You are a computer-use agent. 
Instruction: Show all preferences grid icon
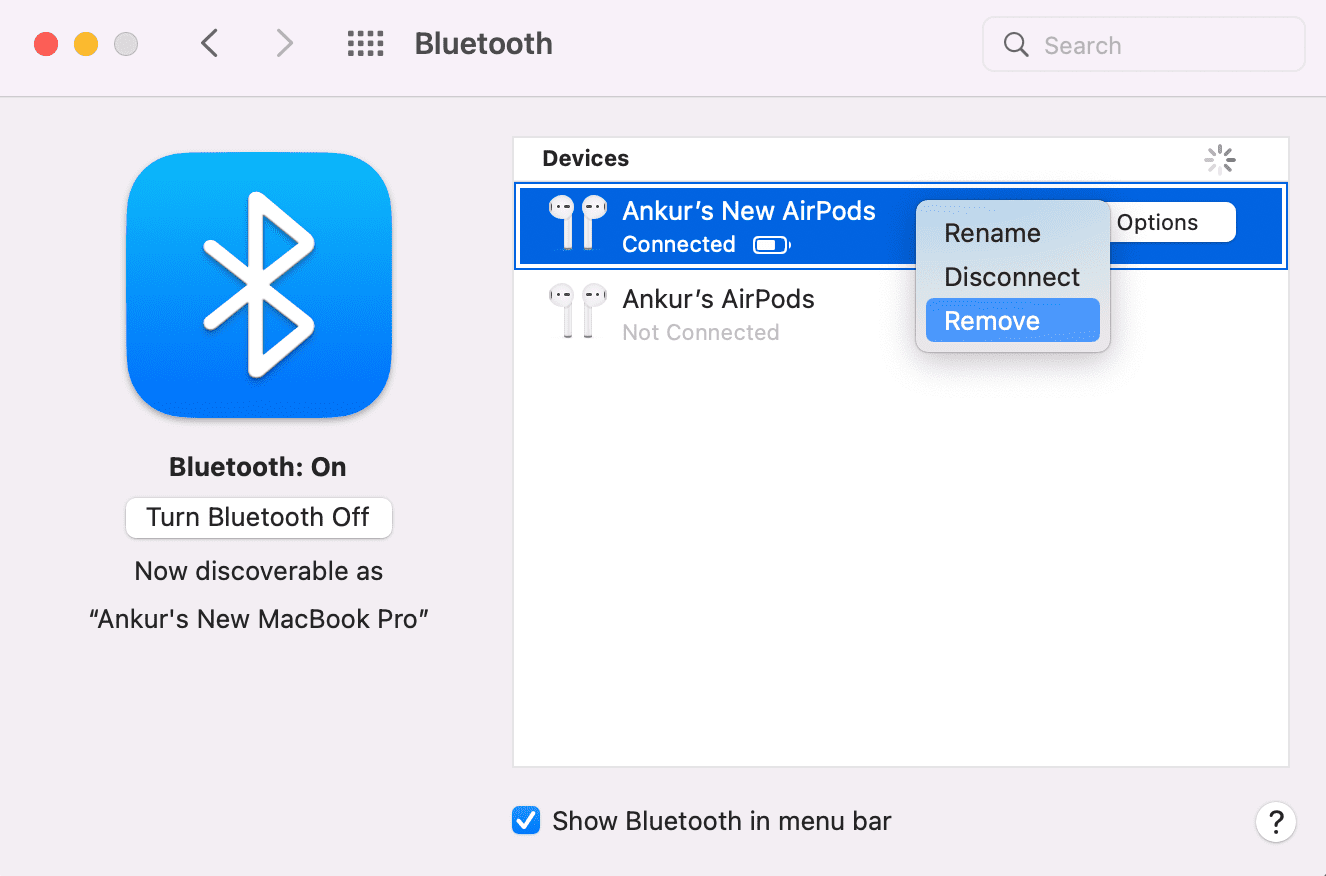tap(365, 44)
